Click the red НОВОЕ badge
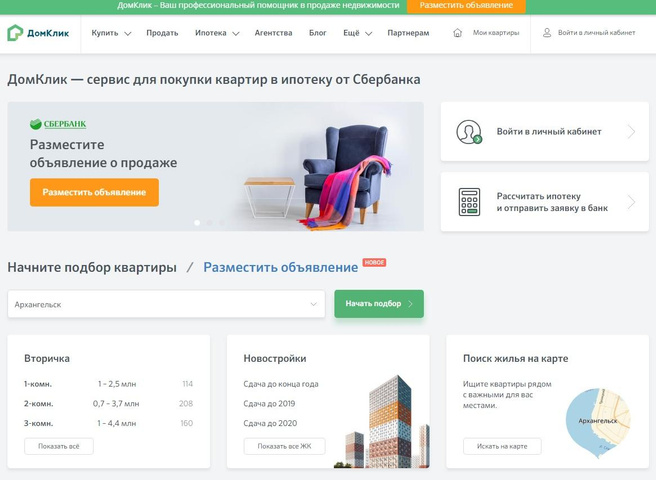 pyautogui.click(x=374, y=262)
